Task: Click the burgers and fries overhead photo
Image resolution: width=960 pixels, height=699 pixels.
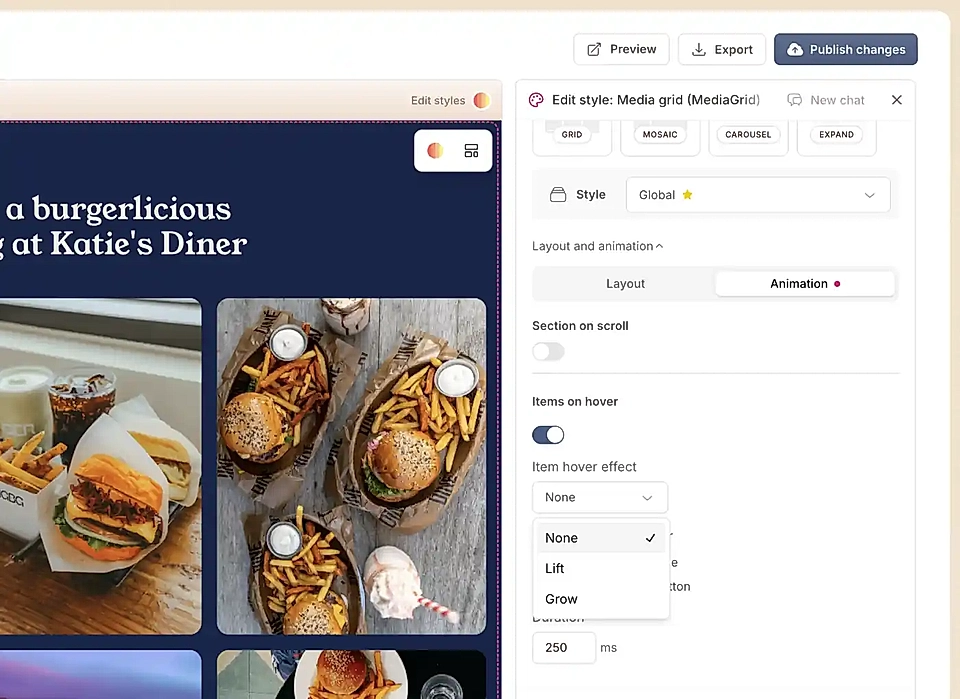Action: pyautogui.click(x=351, y=466)
